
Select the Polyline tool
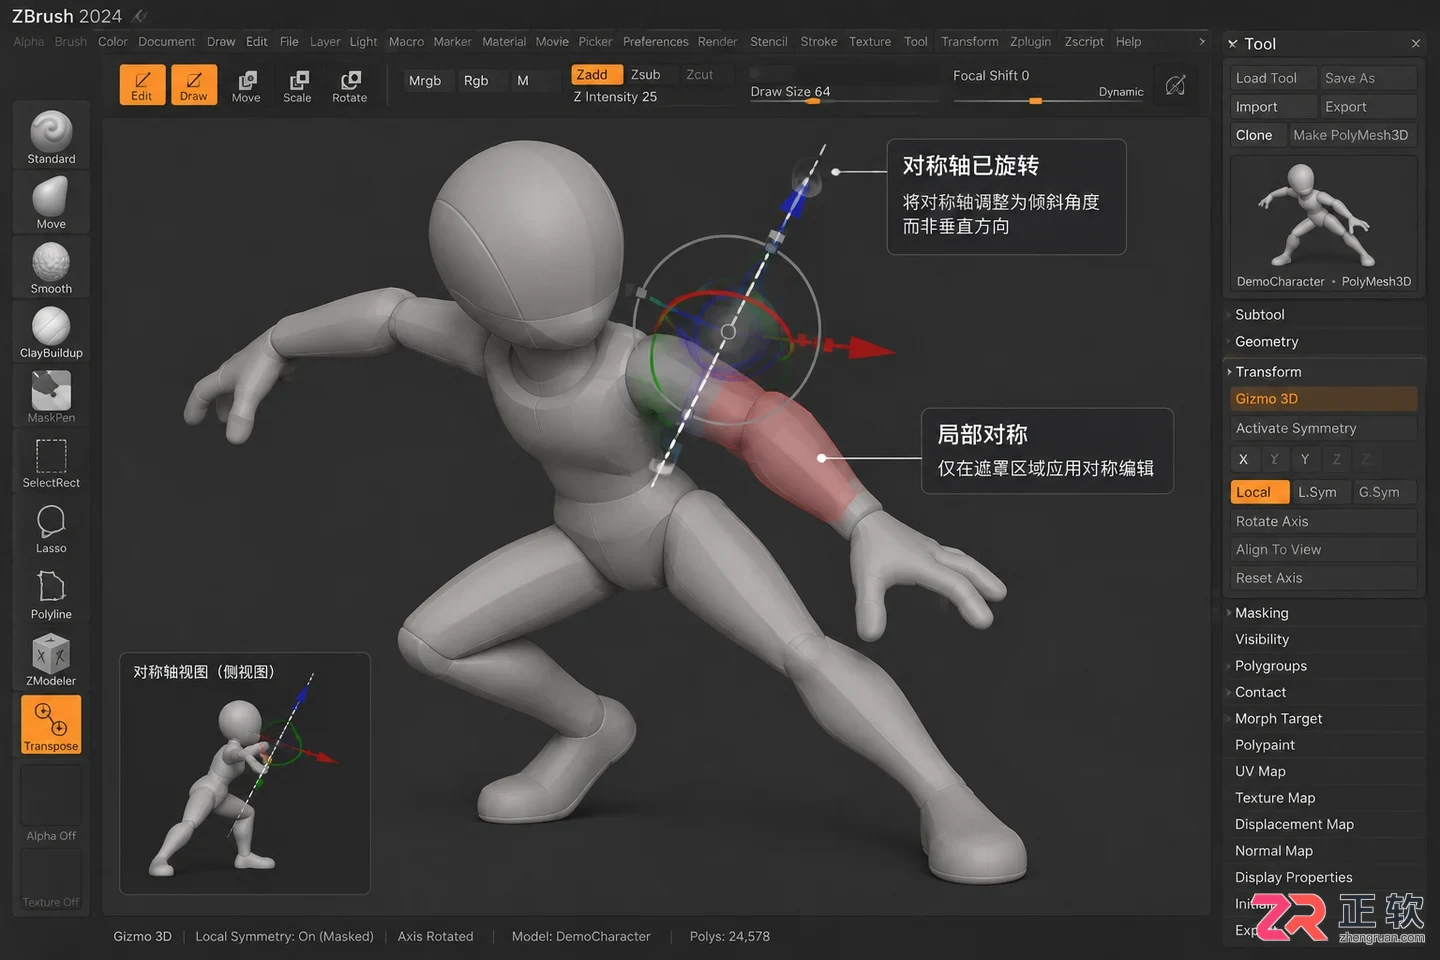51,594
